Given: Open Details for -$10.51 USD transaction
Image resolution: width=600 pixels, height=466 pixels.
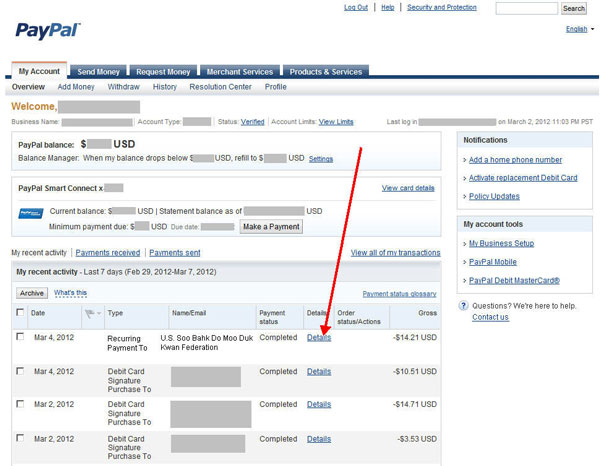Looking at the screenshot, I should point(319,371).
